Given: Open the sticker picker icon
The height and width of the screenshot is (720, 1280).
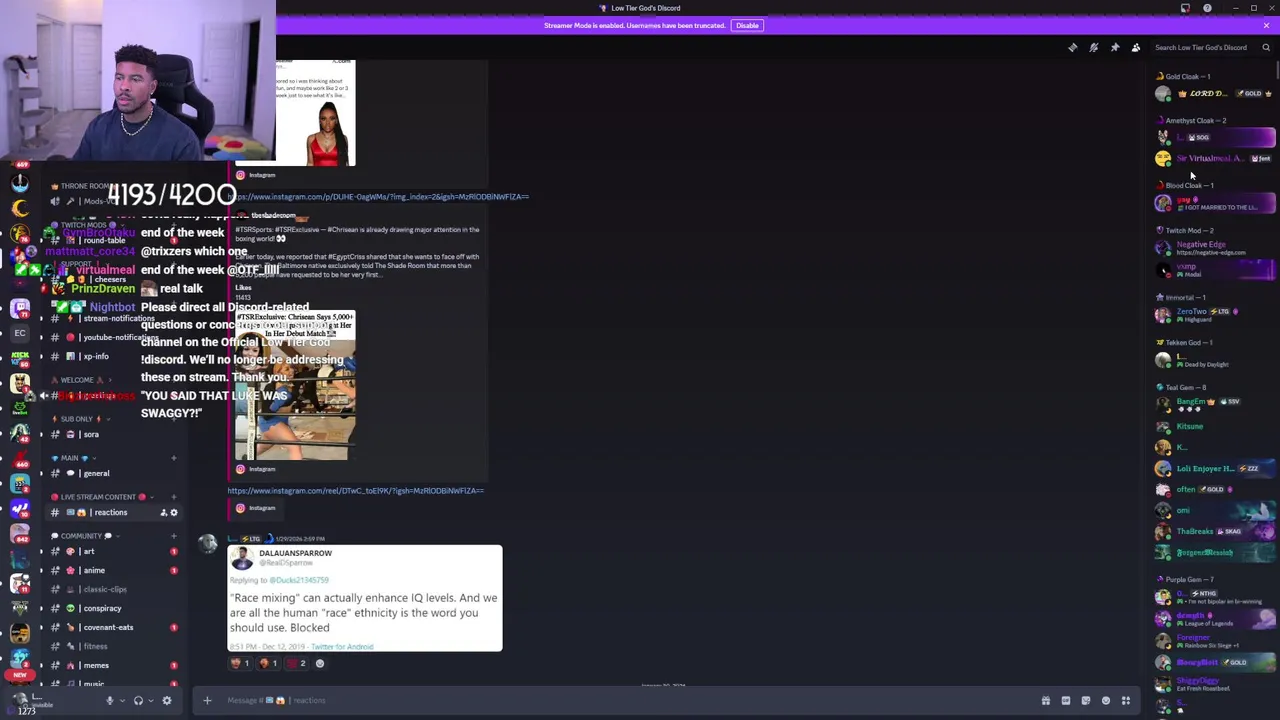Looking at the screenshot, I should pyautogui.click(x=1085, y=700).
